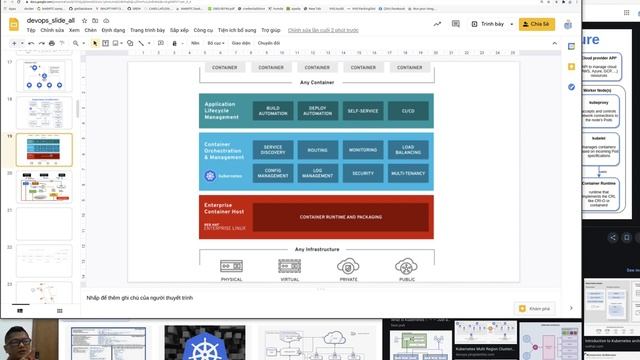
Task: Open the Trang trình bày menu
Action: click(147, 30)
